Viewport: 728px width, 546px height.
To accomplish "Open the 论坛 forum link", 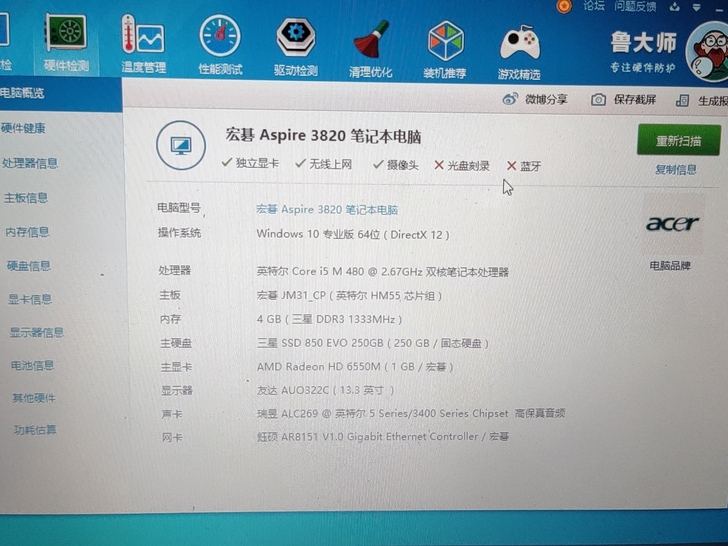I will click(594, 6).
